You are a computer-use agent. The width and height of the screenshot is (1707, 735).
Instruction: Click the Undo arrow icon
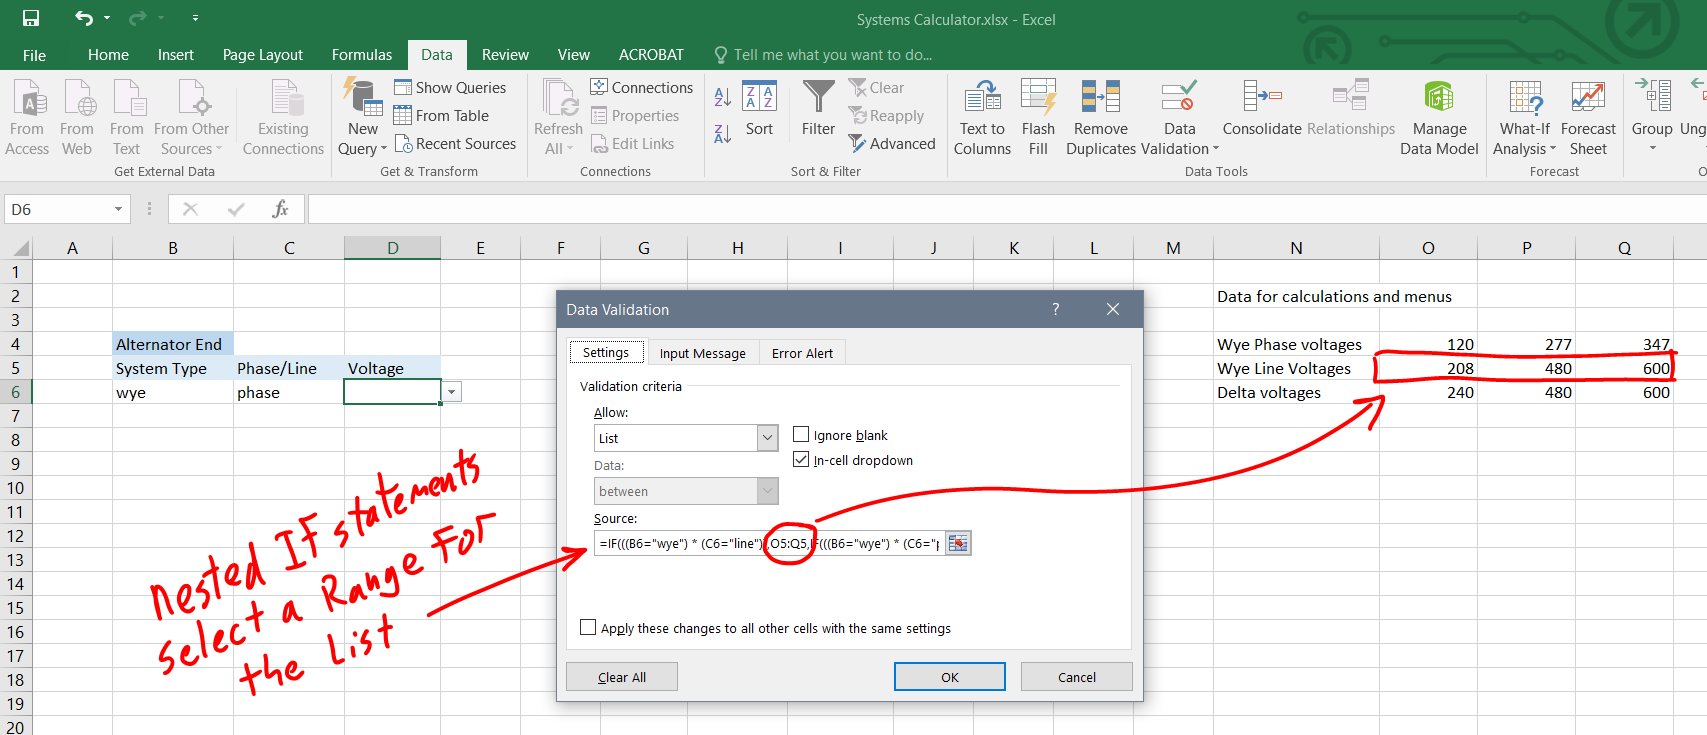tap(84, 18)
